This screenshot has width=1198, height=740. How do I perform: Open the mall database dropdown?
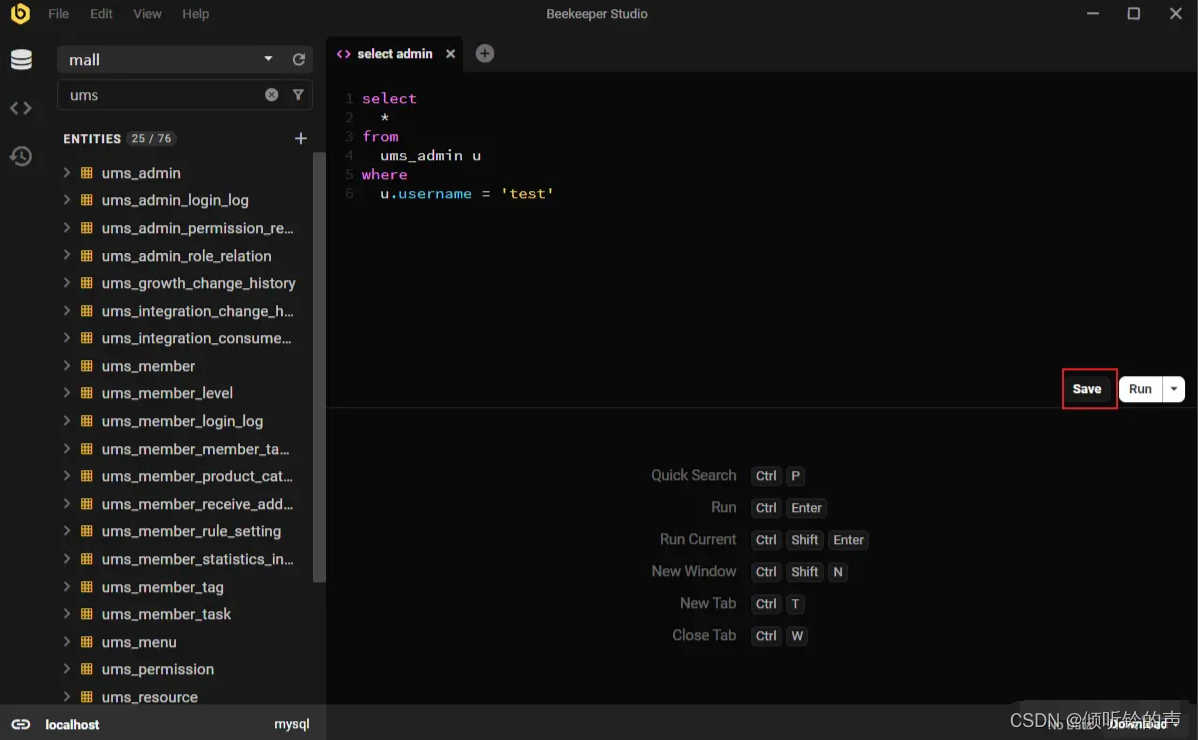(x=268, y=59)
